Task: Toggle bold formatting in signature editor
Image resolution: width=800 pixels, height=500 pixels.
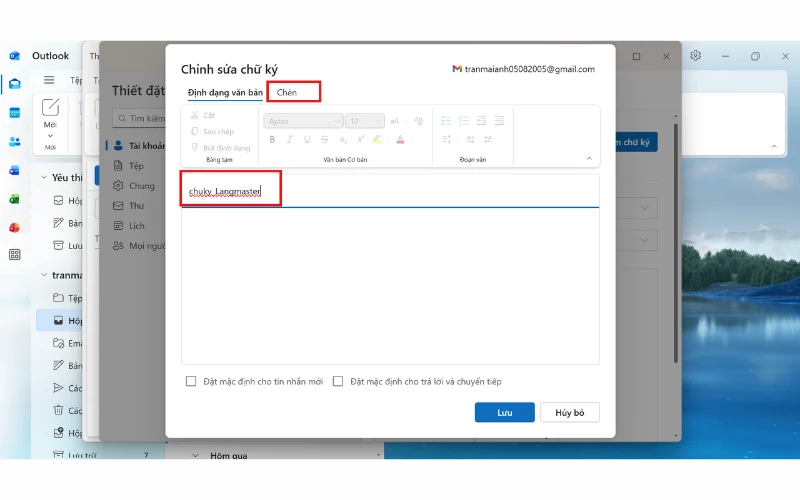Action: click(x=272, y=140)
